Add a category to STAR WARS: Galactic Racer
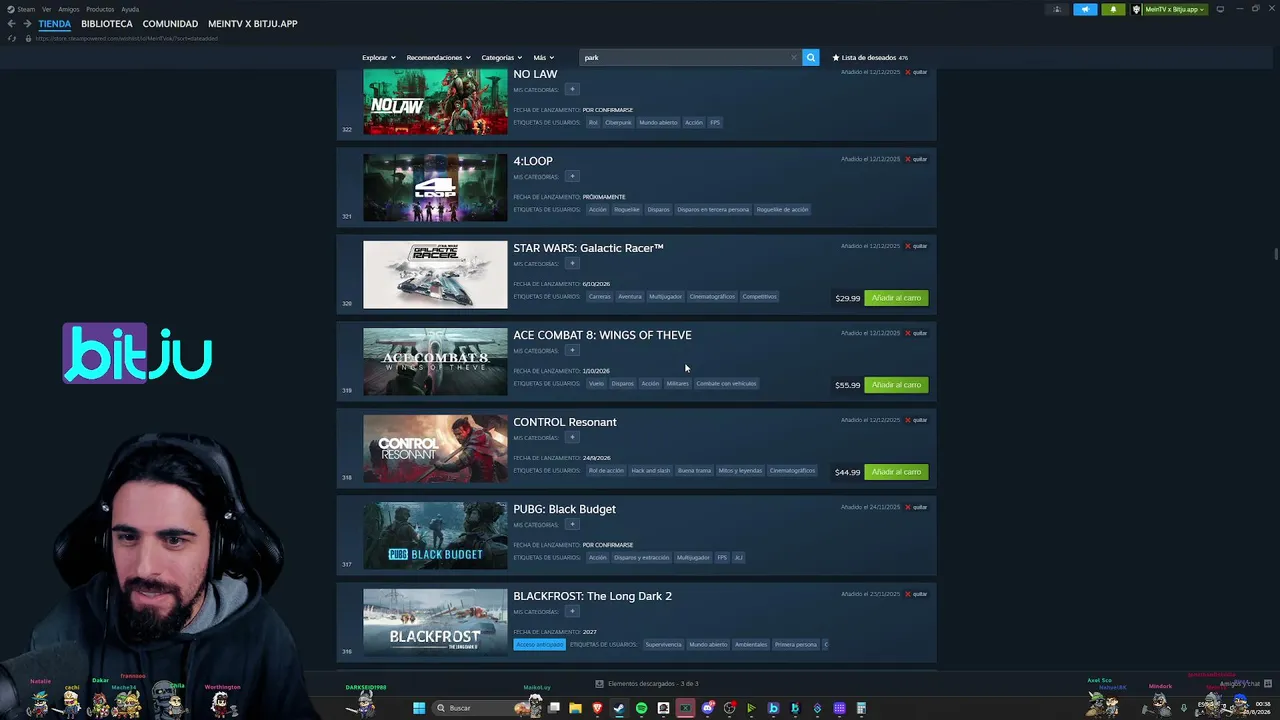This screenshot has height=720, width=1280. [572, 264]
